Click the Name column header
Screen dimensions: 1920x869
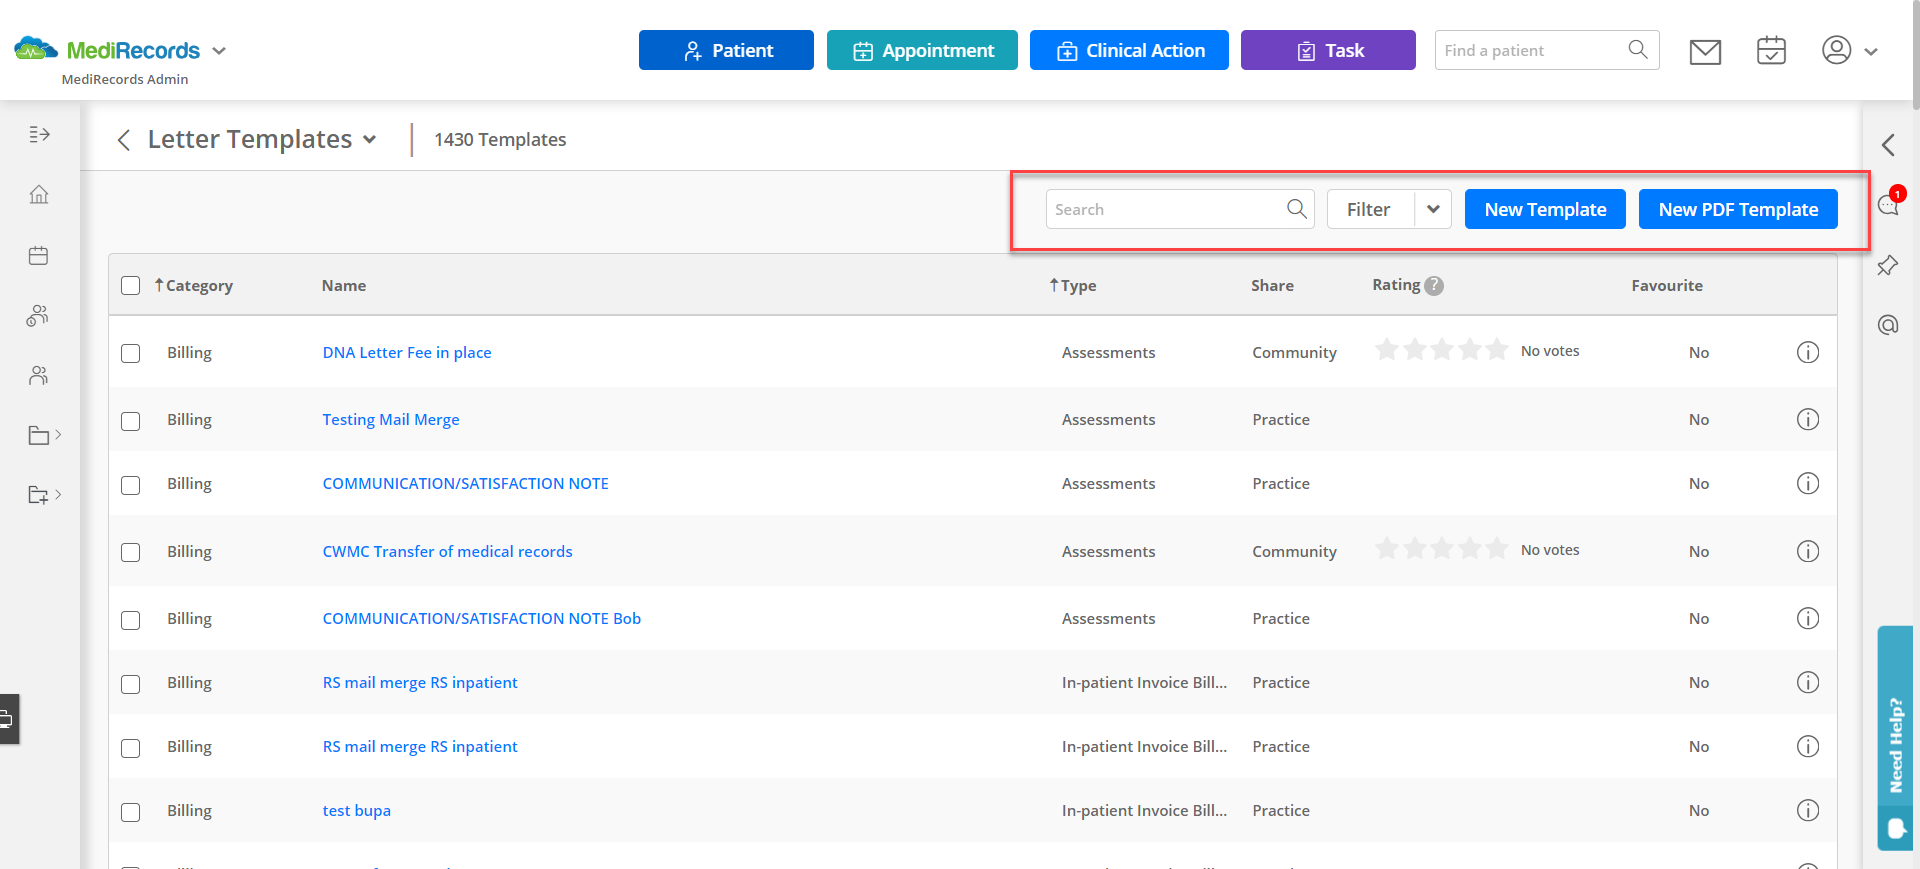[x=344, y=286]
